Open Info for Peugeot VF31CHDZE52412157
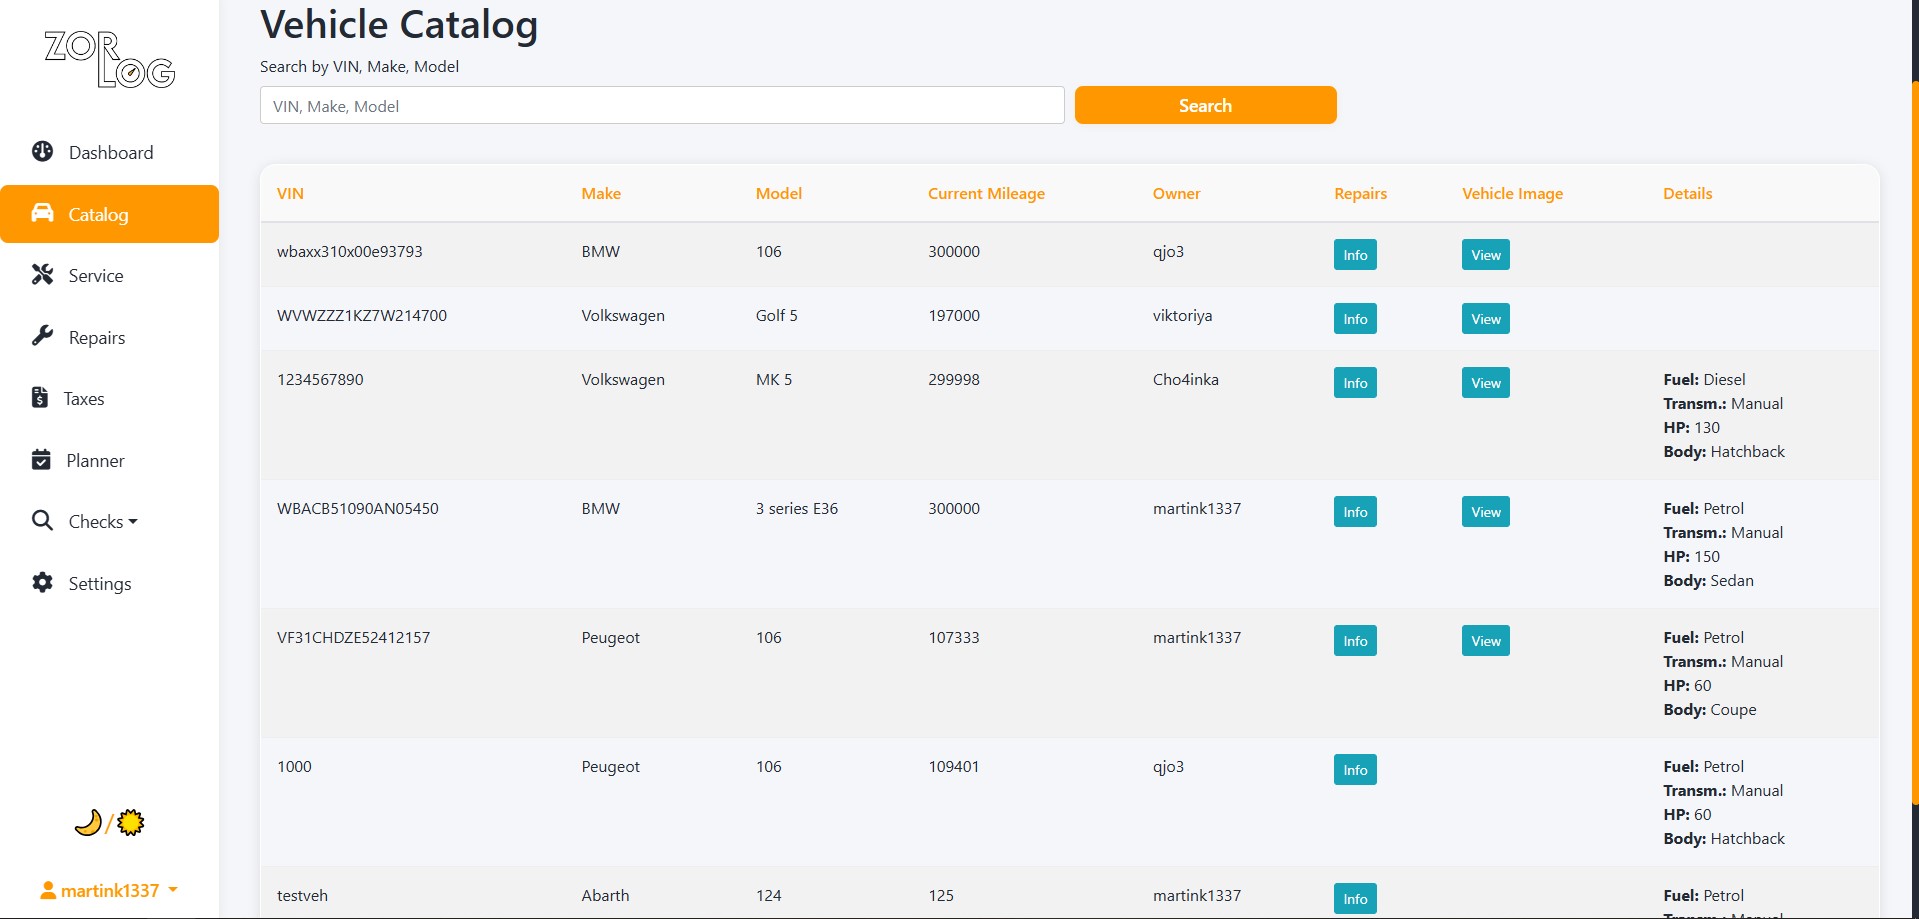The width and height of the screenshot is (1919, 919). (1355, 641)
